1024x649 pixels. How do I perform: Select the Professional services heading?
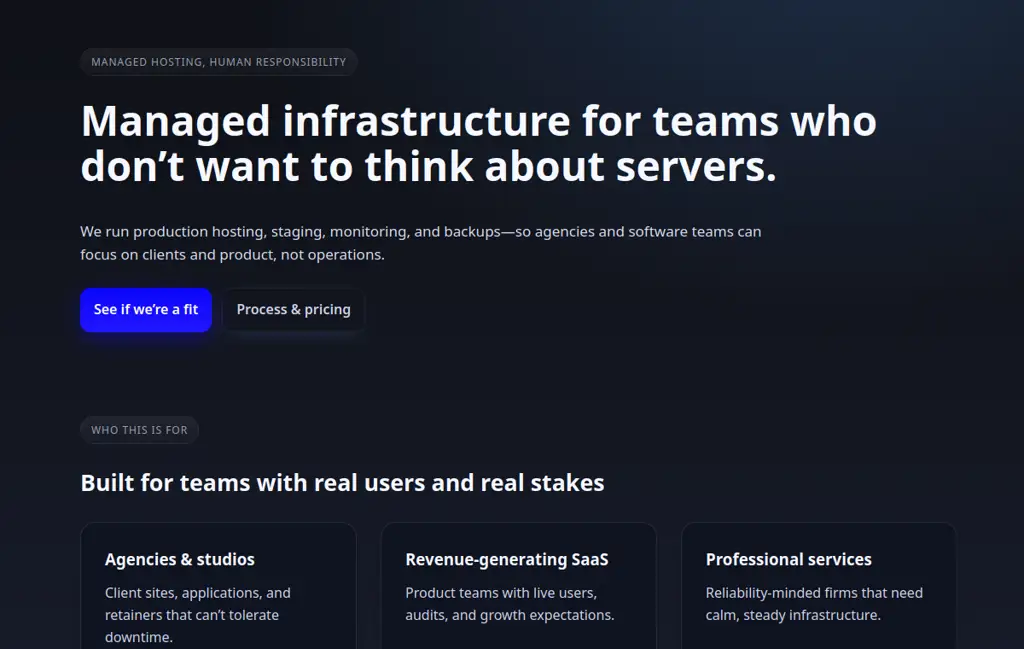790,559
